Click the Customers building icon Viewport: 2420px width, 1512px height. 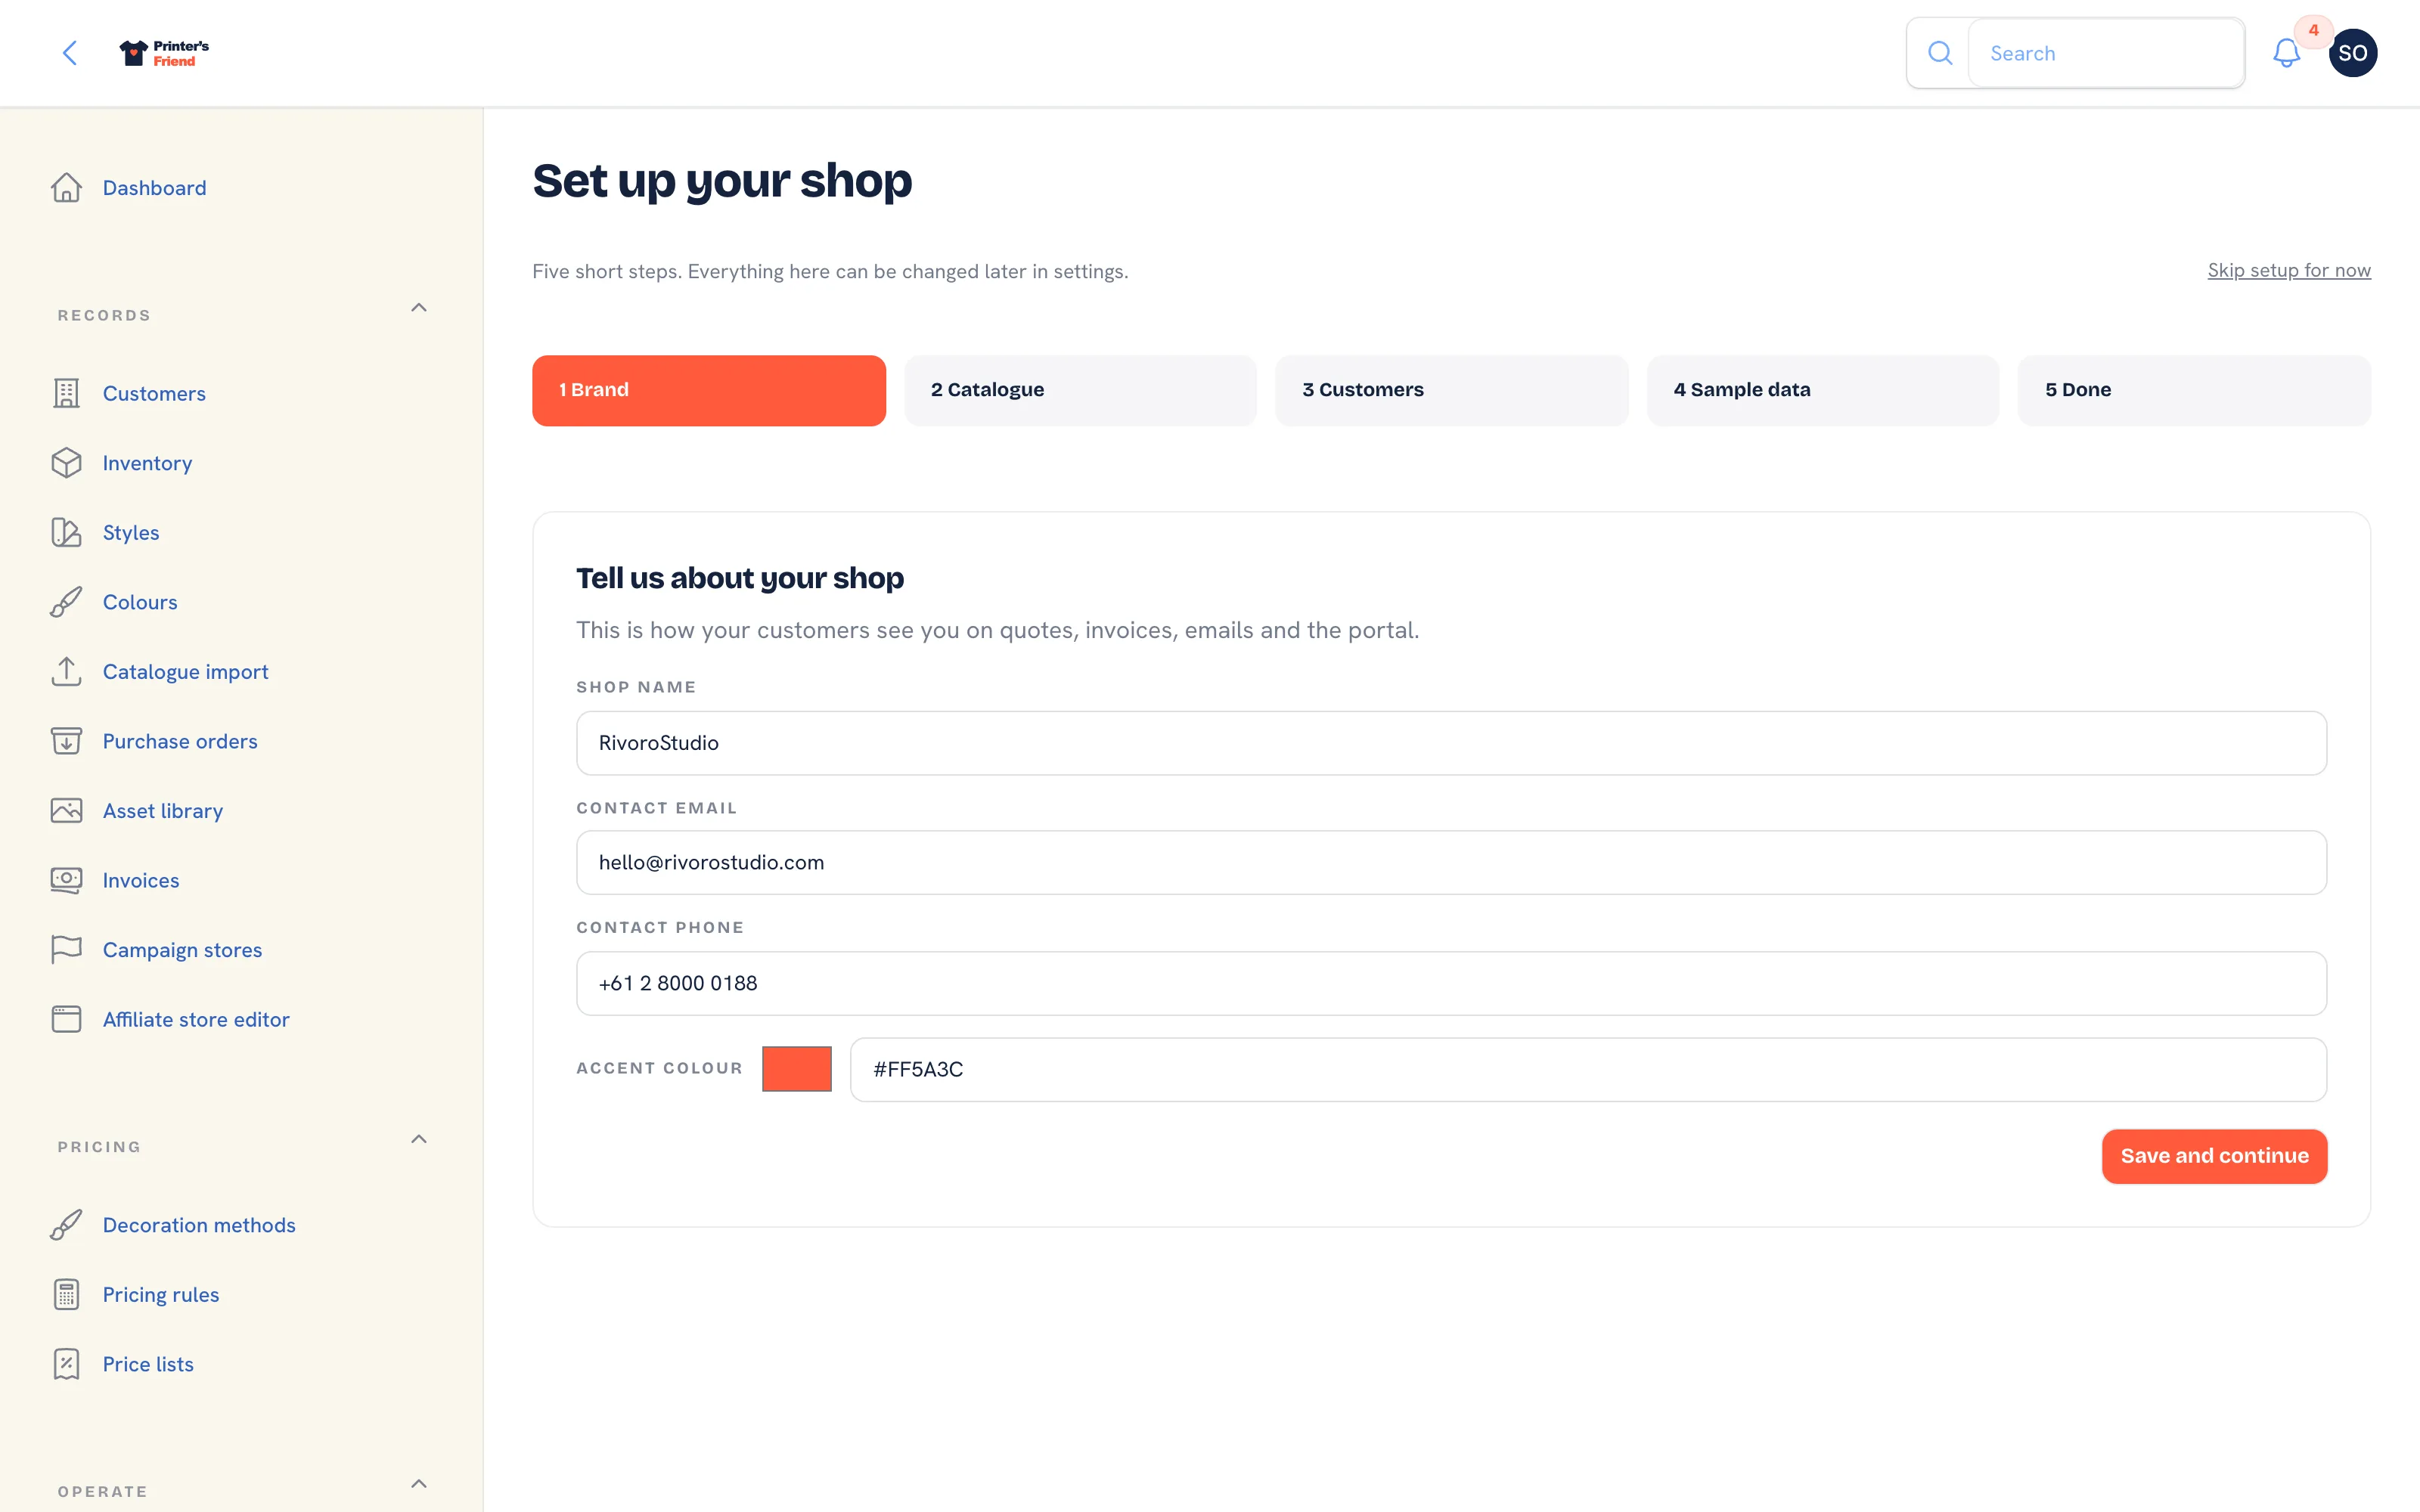coord(66,393)
